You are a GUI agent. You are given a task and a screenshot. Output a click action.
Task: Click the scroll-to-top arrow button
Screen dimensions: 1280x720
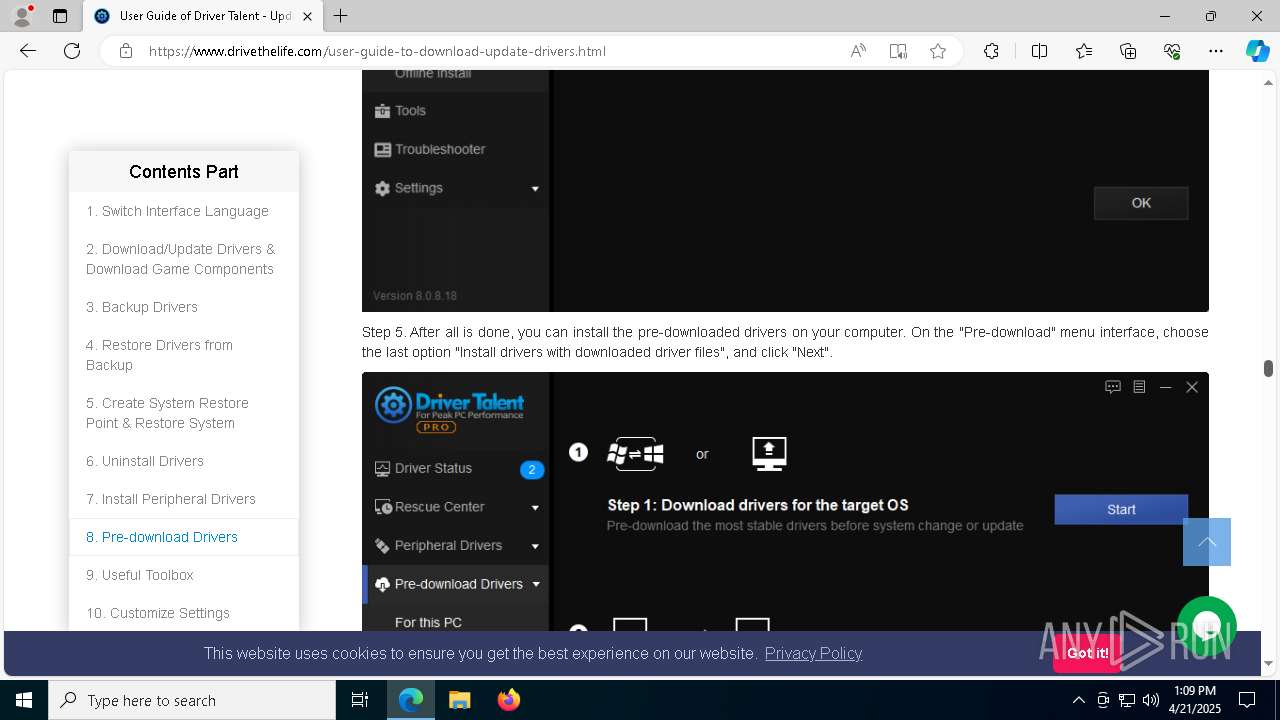point(1207,542)
